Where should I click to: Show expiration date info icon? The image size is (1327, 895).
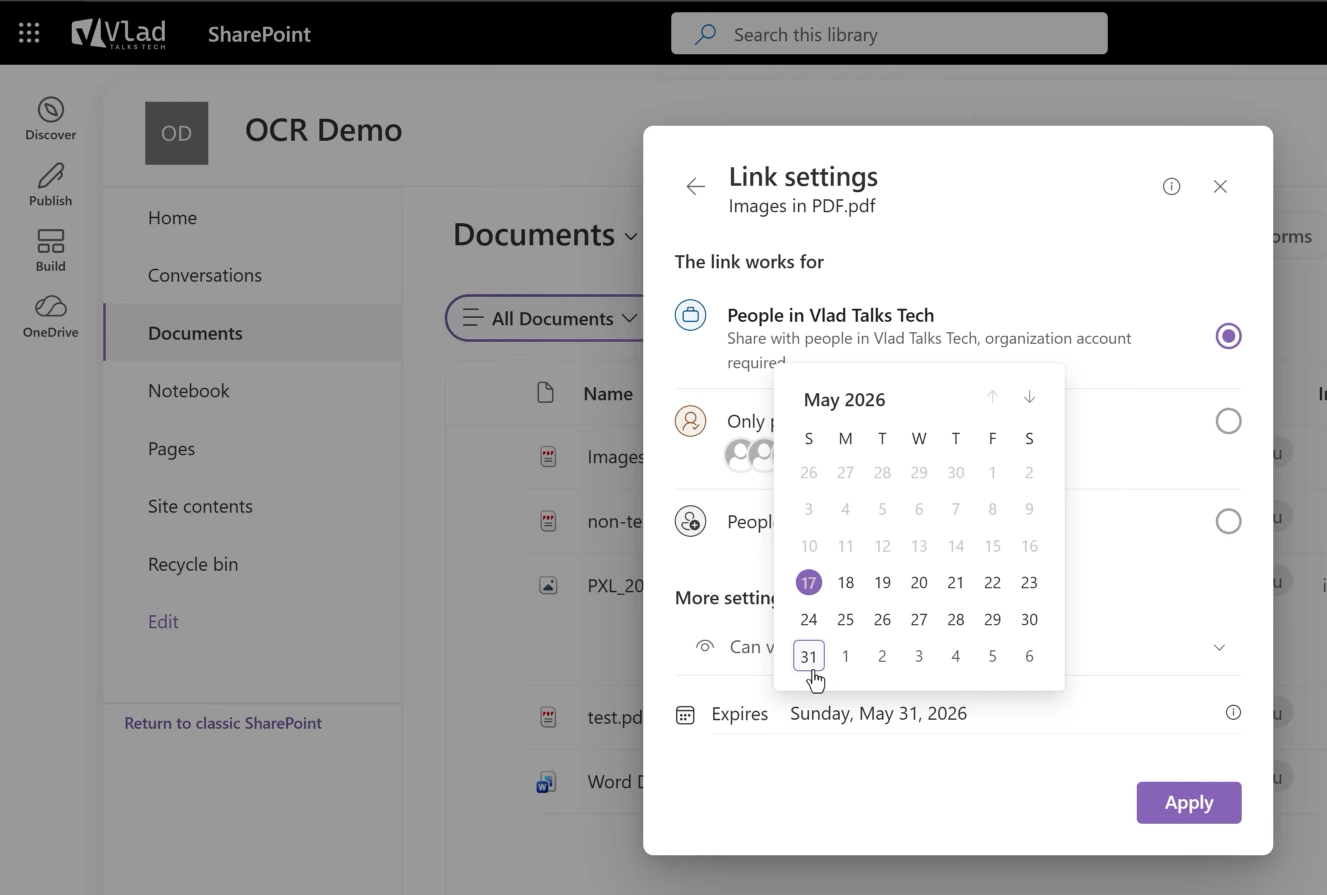[x=1233, y=713]
